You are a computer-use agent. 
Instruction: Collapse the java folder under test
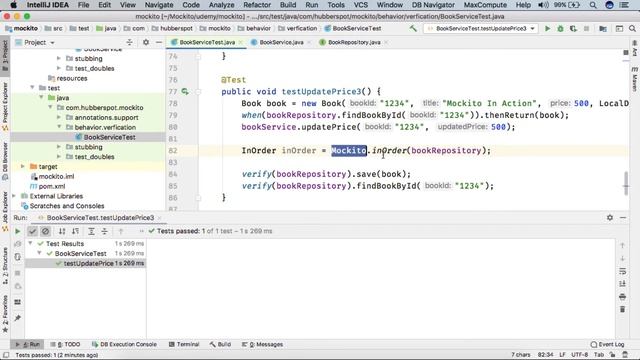42,98
